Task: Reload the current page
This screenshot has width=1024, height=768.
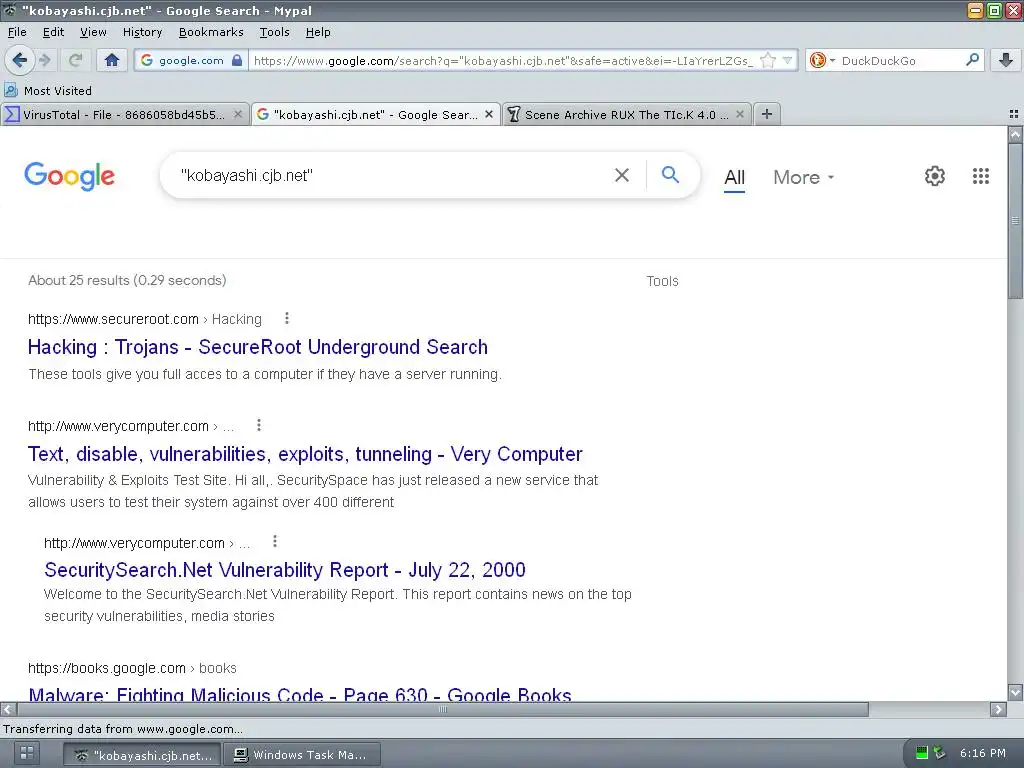Action: (76, 60)
